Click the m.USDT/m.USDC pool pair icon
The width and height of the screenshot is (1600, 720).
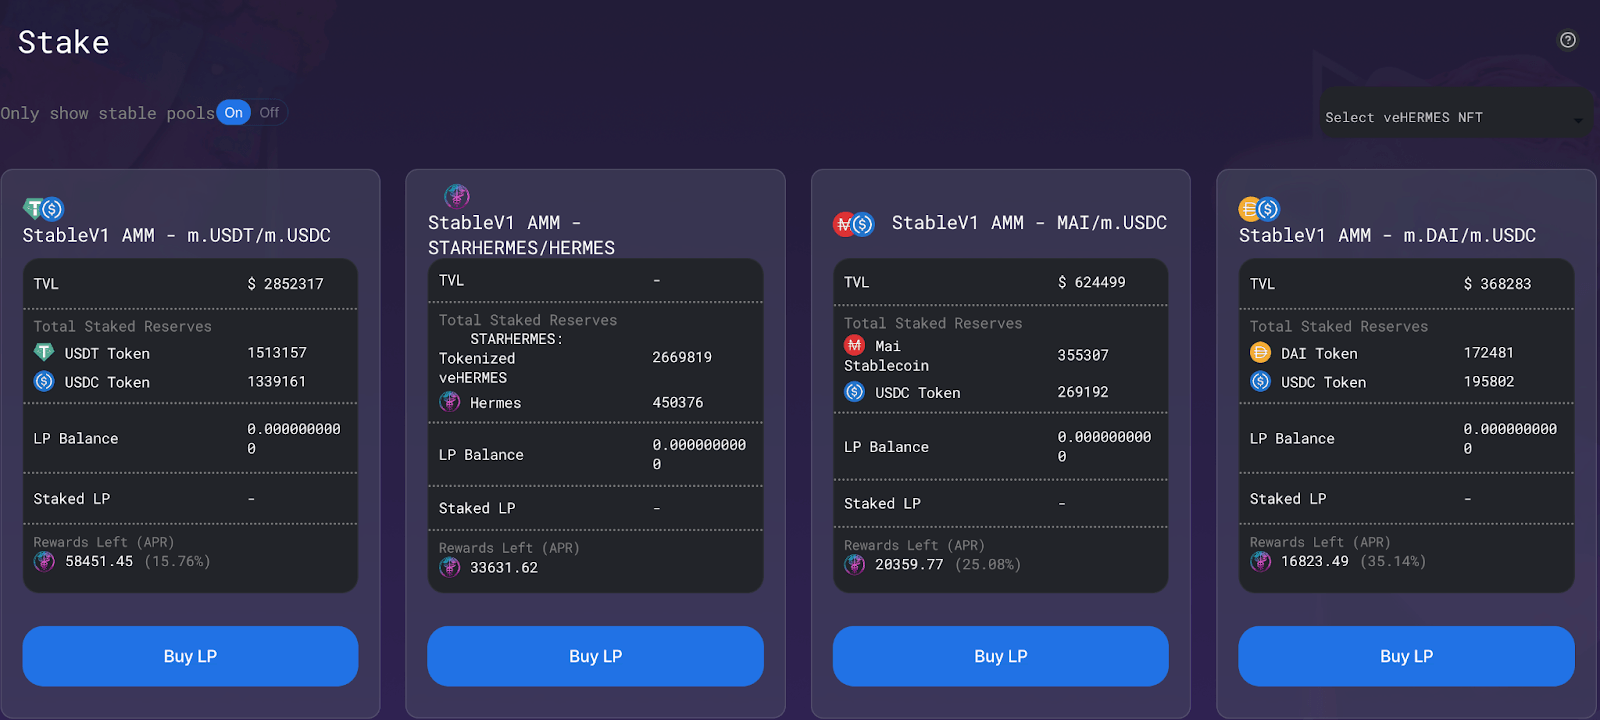tap(44, 209)
